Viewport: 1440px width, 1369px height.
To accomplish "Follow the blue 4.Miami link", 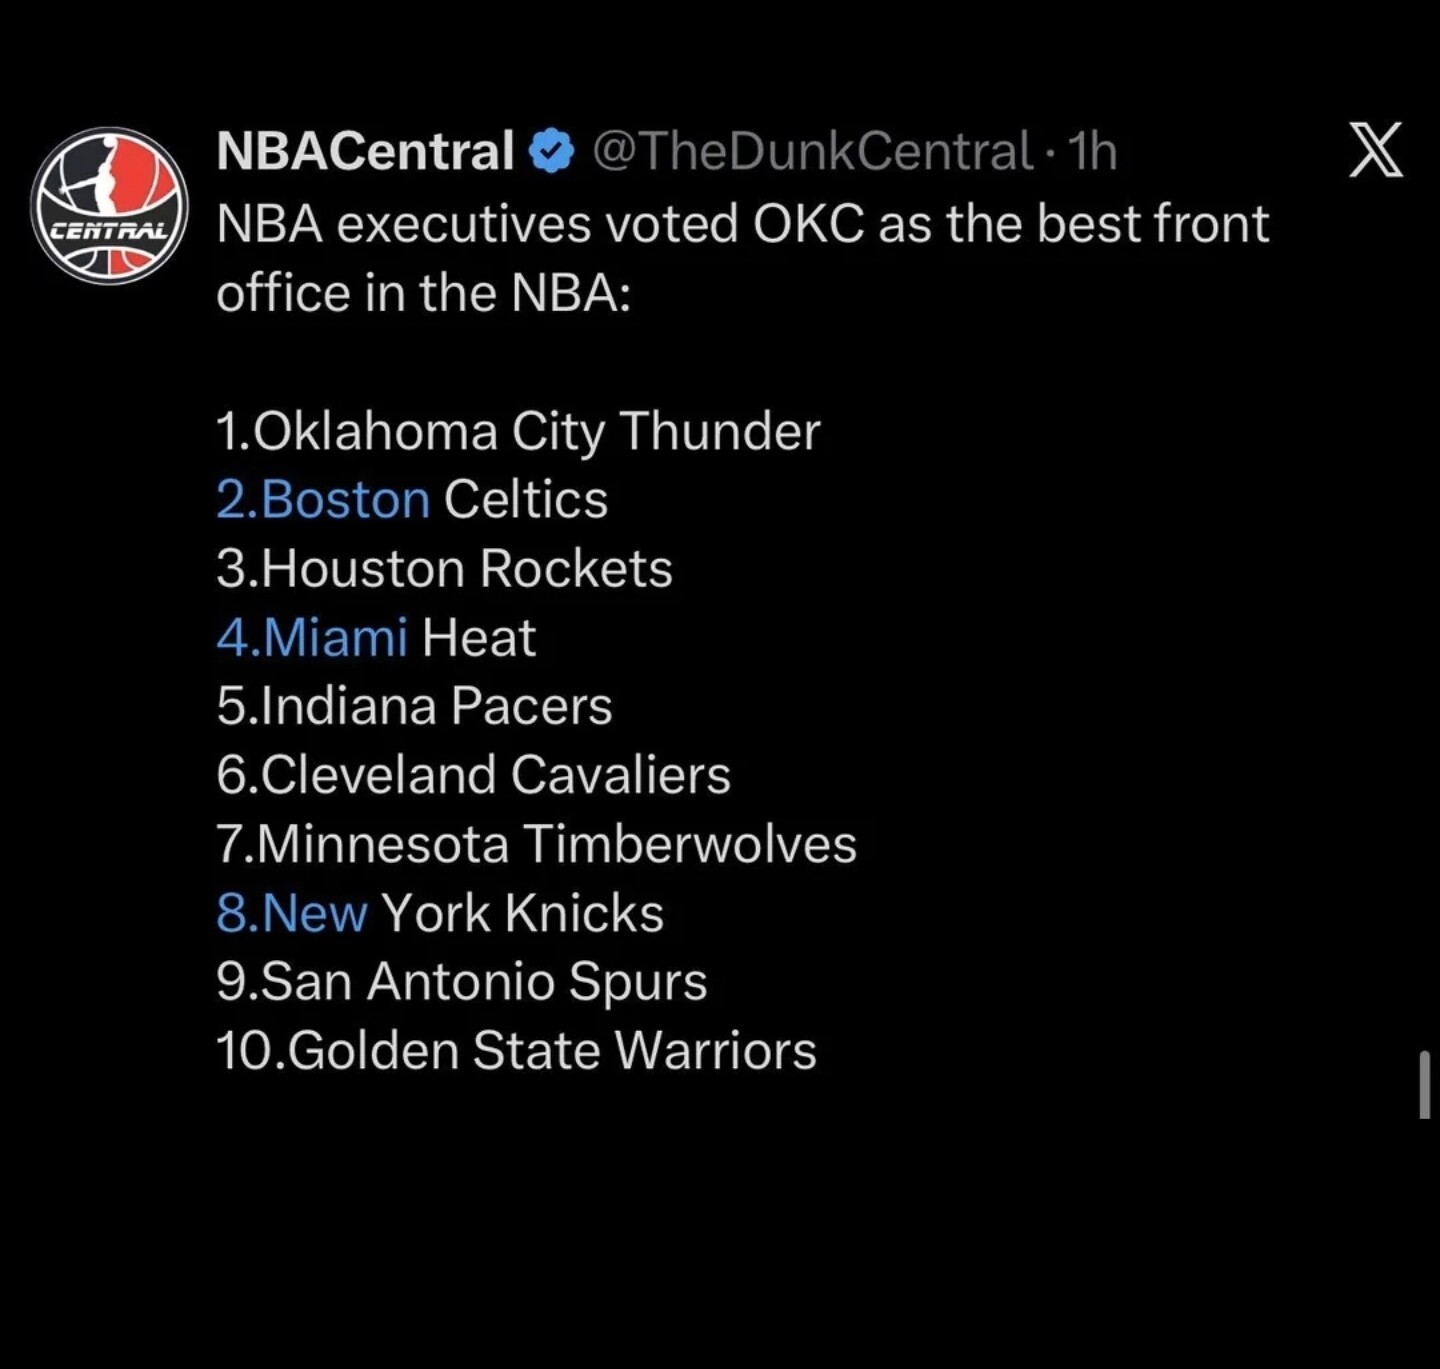I will tap(312, 638).
